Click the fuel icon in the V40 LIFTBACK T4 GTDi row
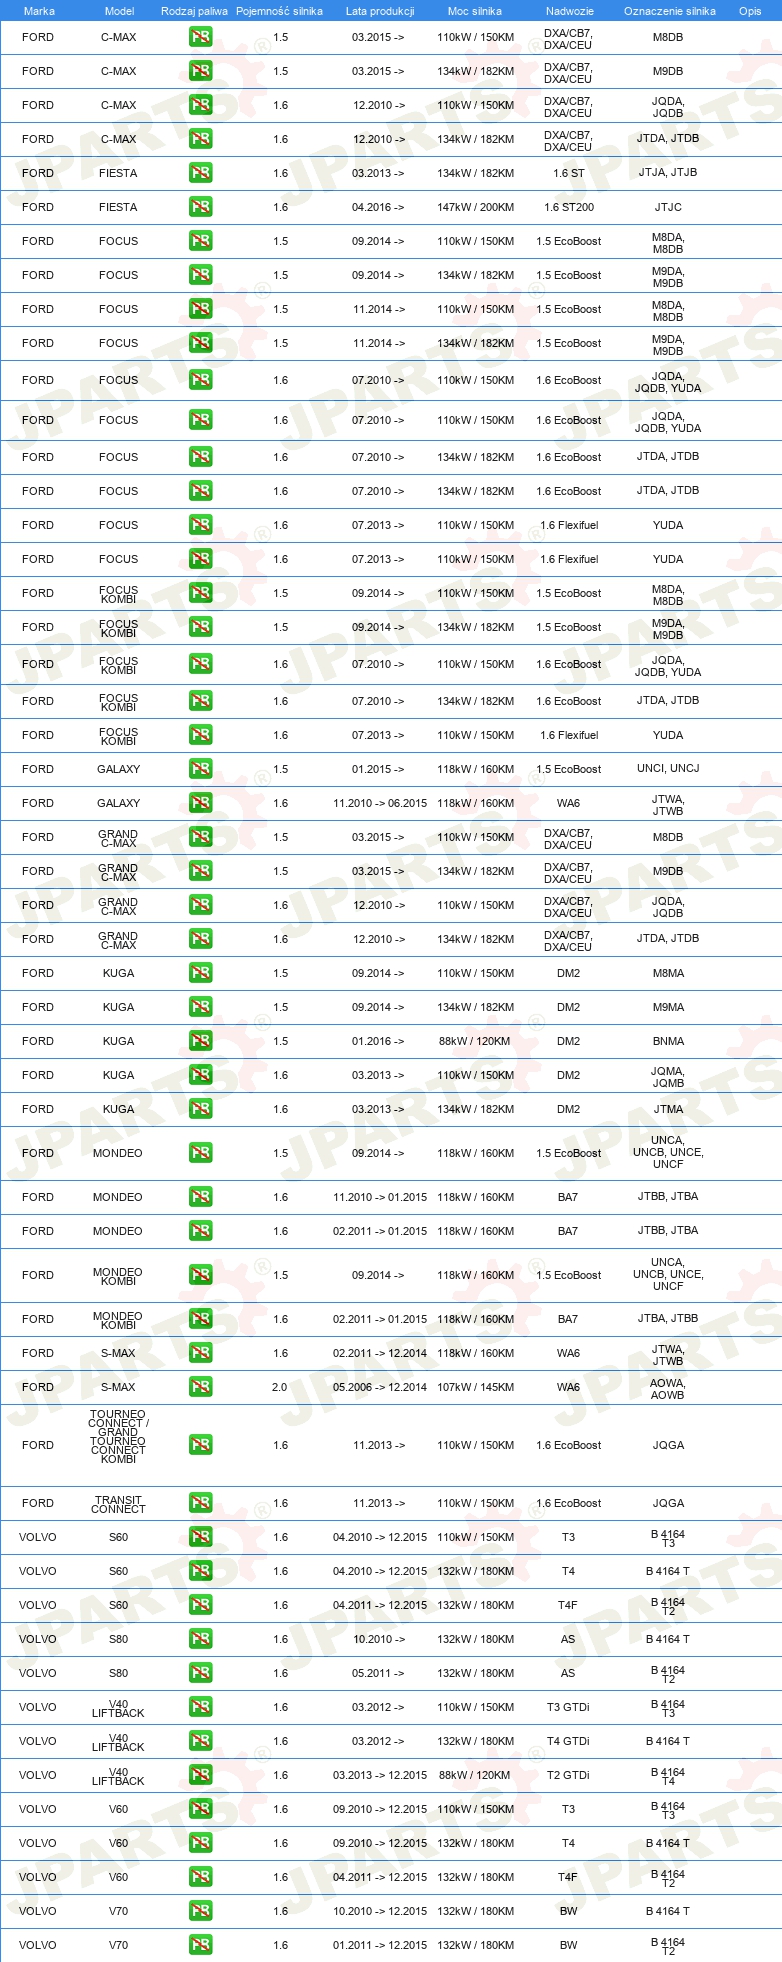Screen dimensions: 782x1962 [x=200, y=1741]
